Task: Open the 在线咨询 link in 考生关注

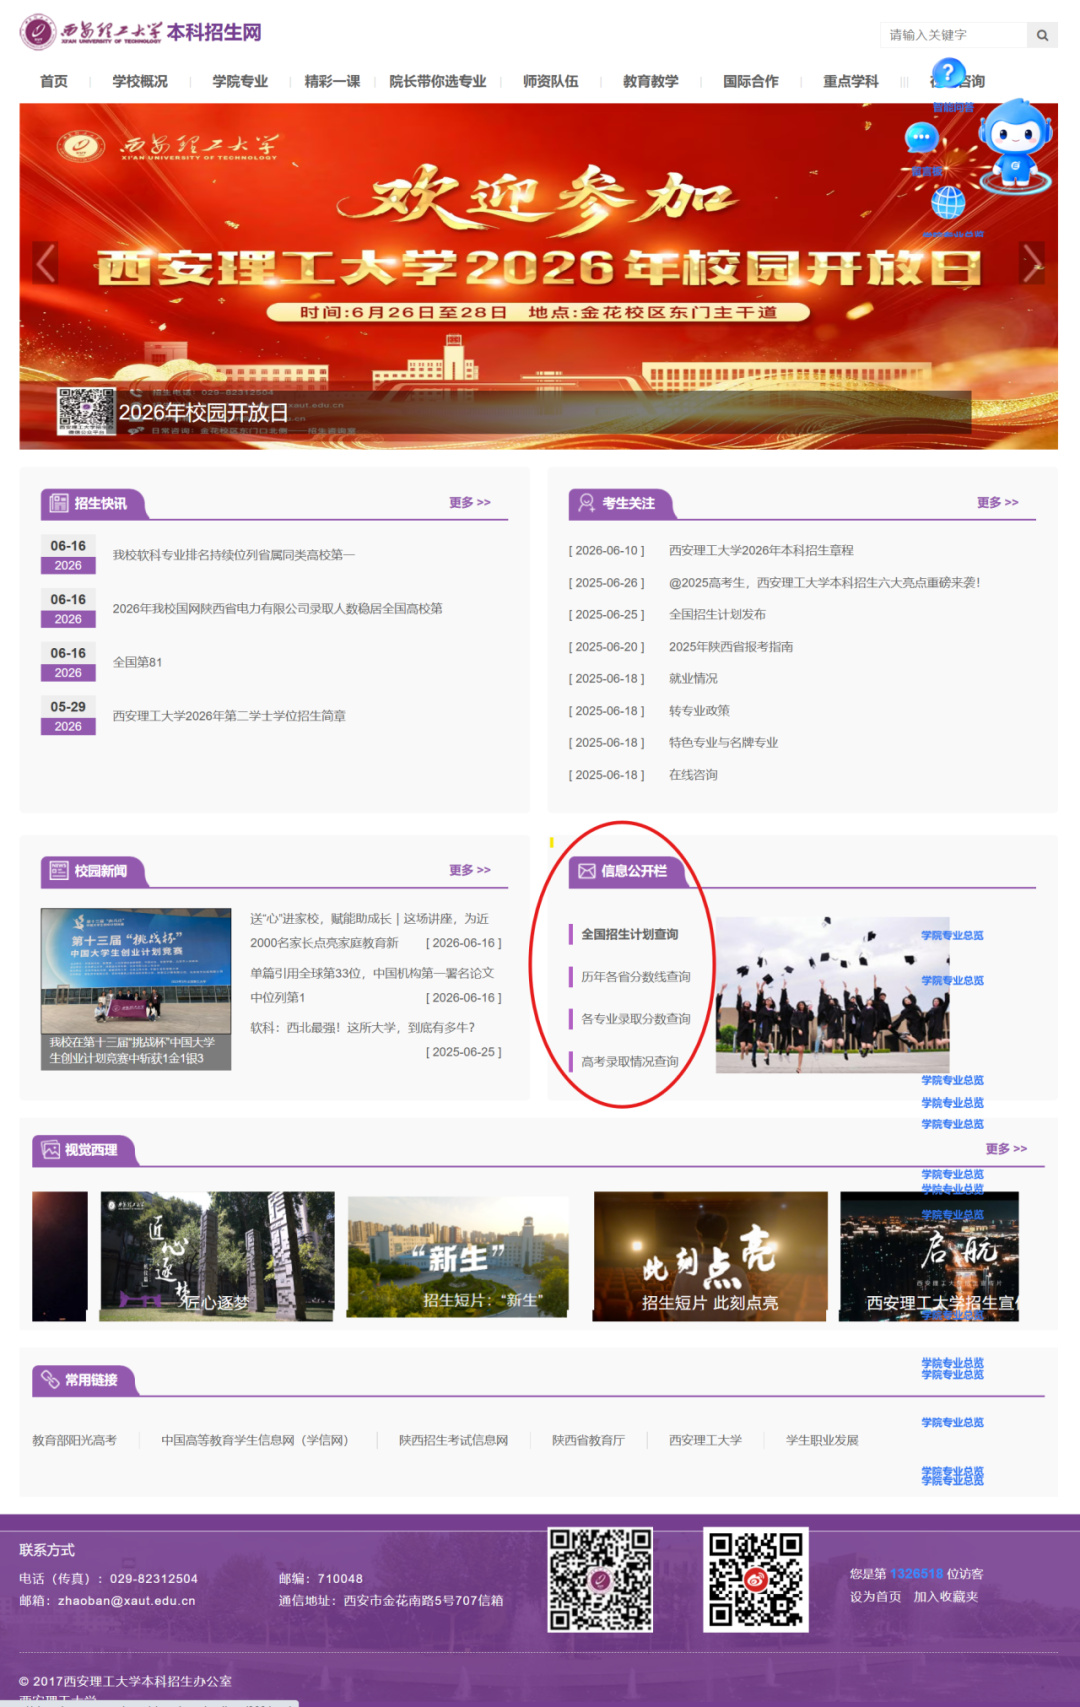Action: pyautogui.click(x=693, y=775)
